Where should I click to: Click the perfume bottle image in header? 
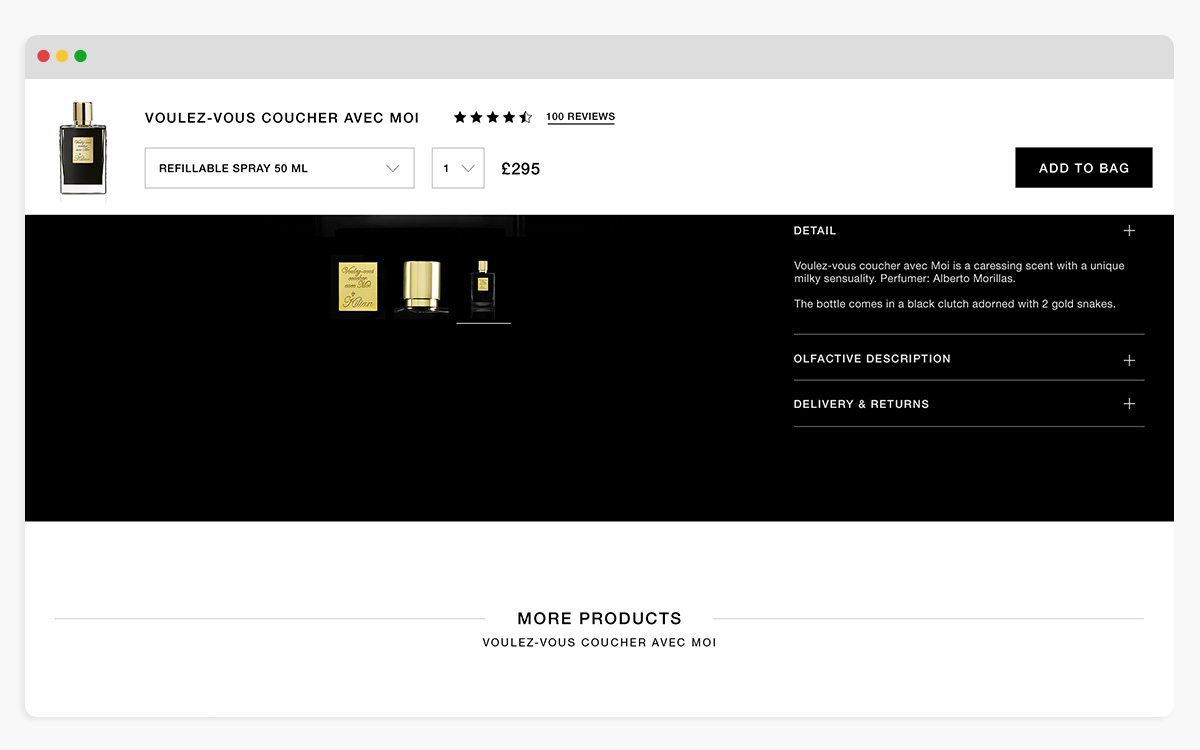tap(83, 147)
